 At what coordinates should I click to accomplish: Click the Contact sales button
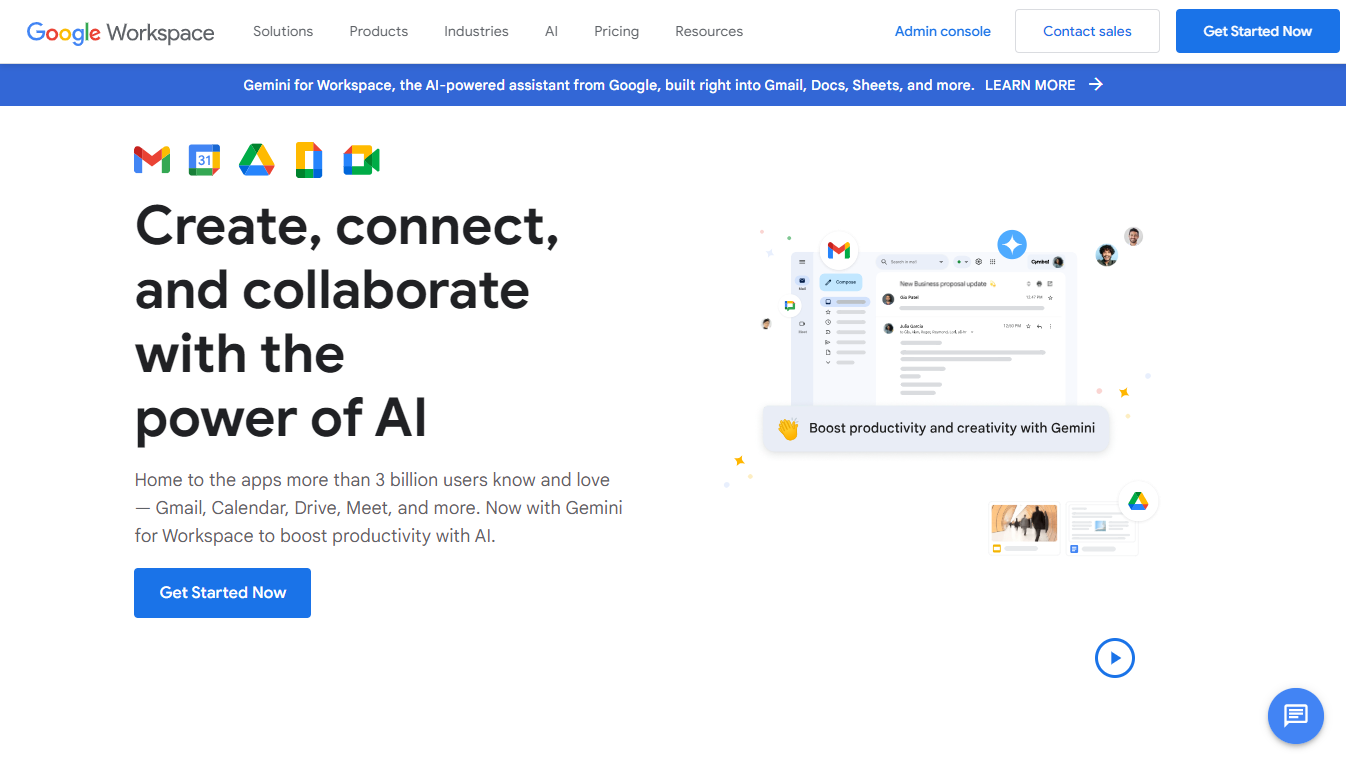(x=1087, y=31)
